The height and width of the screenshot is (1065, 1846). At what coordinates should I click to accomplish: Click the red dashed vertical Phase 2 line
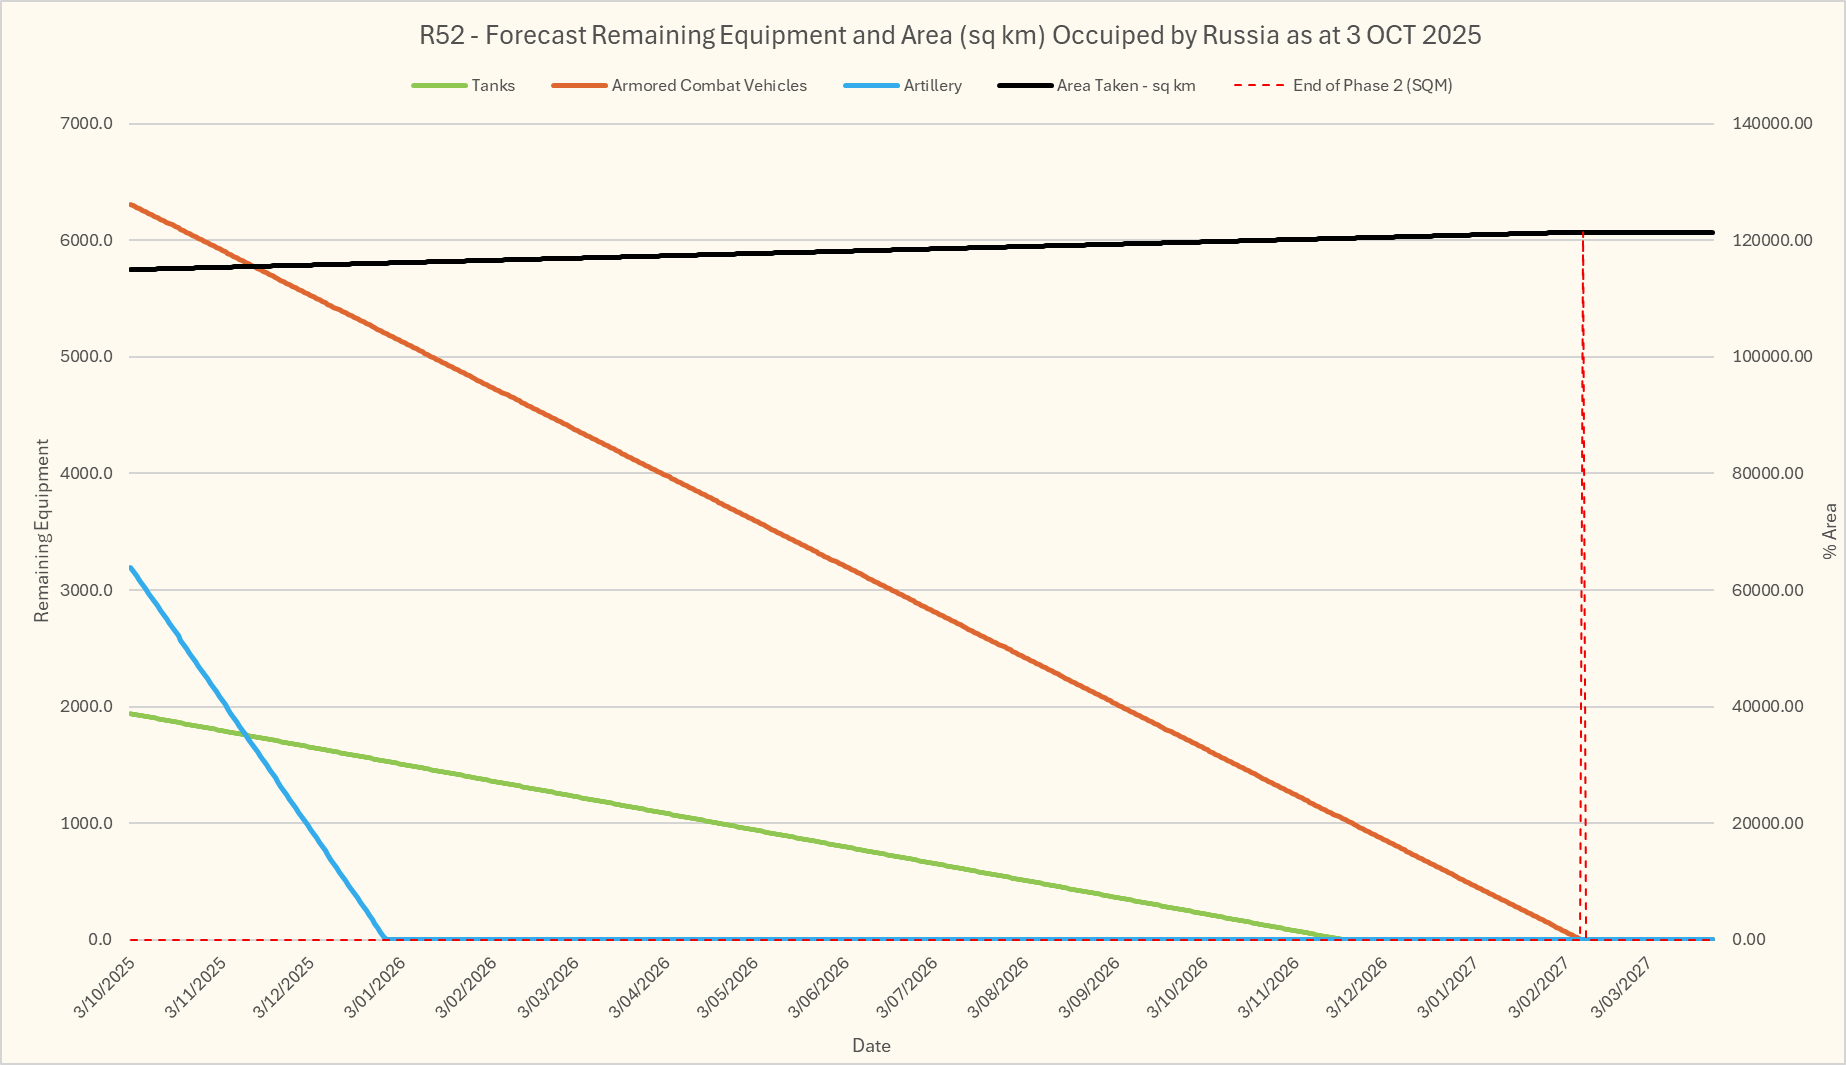1582,600
